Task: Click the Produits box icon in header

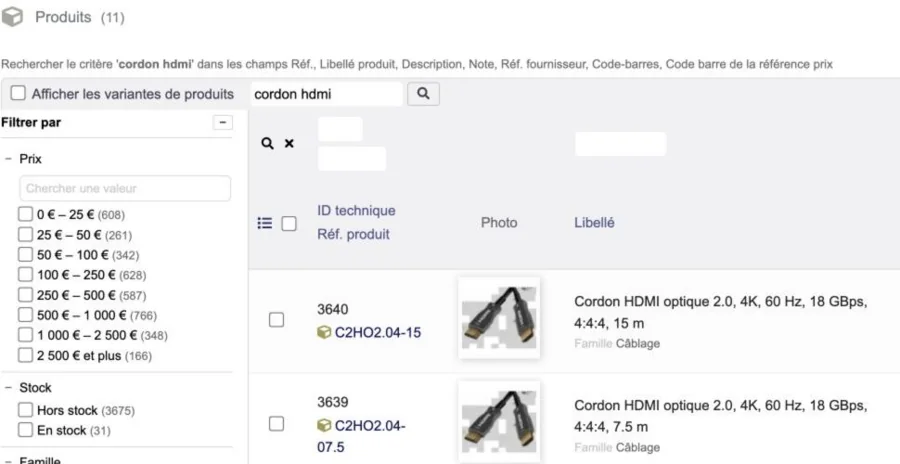Action: tap(12, 17)
